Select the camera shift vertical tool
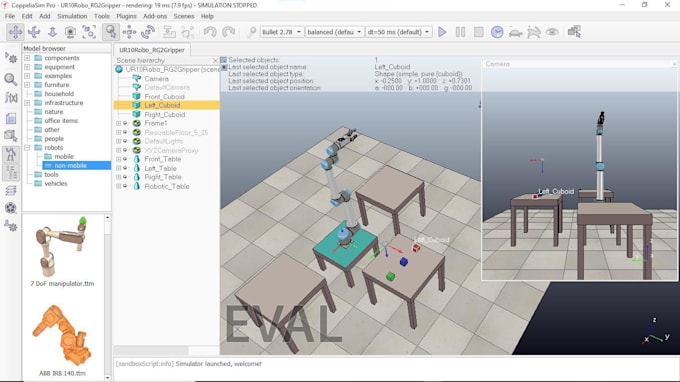Image resolution: width=680 pixels, height=382 pixels. [x=52, y=32]
